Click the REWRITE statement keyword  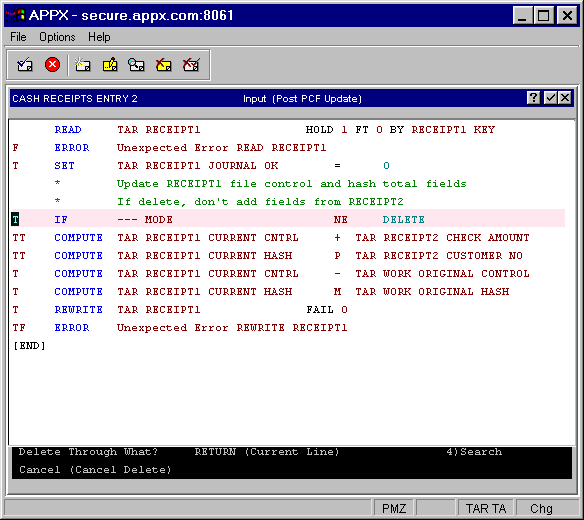[78, 310]
